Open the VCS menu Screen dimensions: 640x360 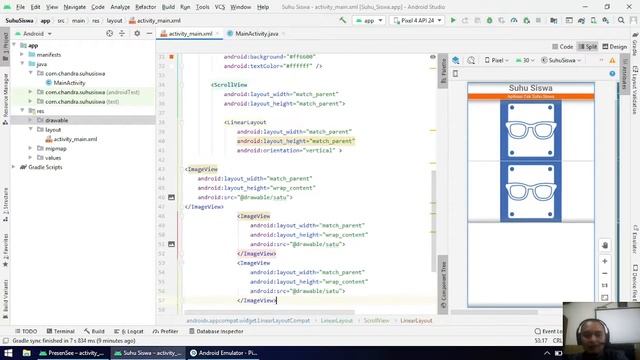[220, 7]
